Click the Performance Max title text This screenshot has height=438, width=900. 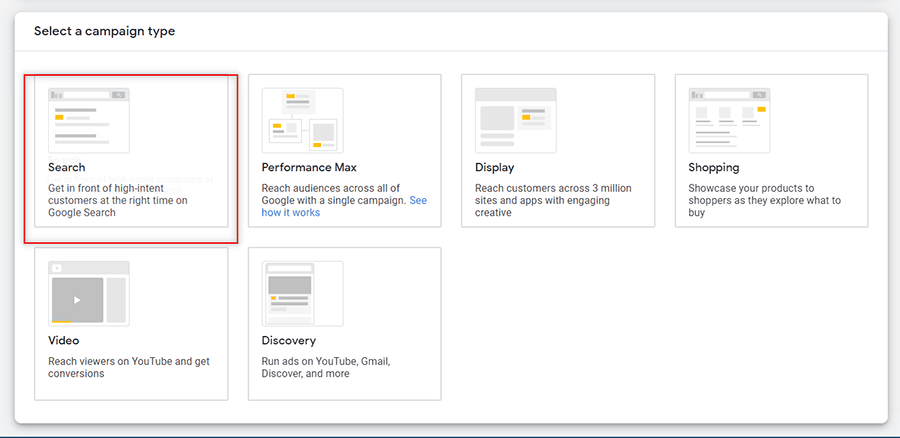tap(309, 168)
